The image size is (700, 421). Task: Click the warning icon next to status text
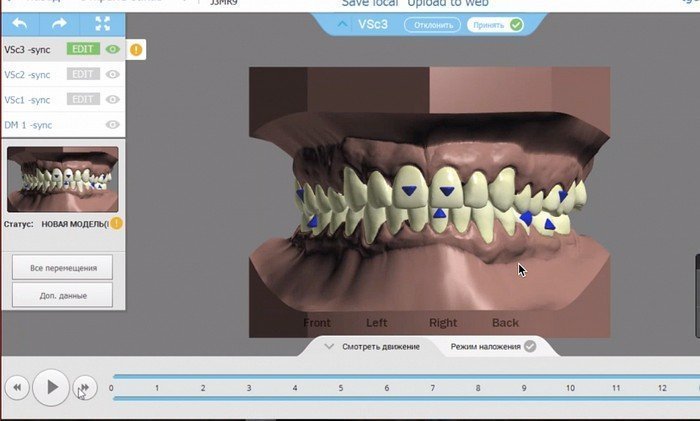pos(116,223)
